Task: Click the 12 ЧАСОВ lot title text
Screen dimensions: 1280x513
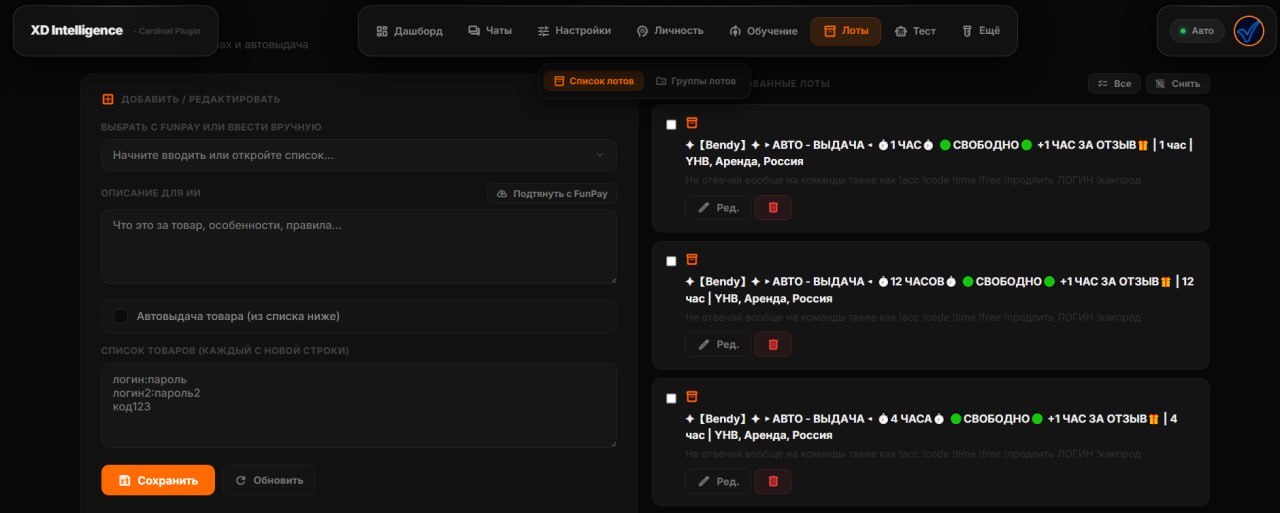Action: [x=939, y=290]
